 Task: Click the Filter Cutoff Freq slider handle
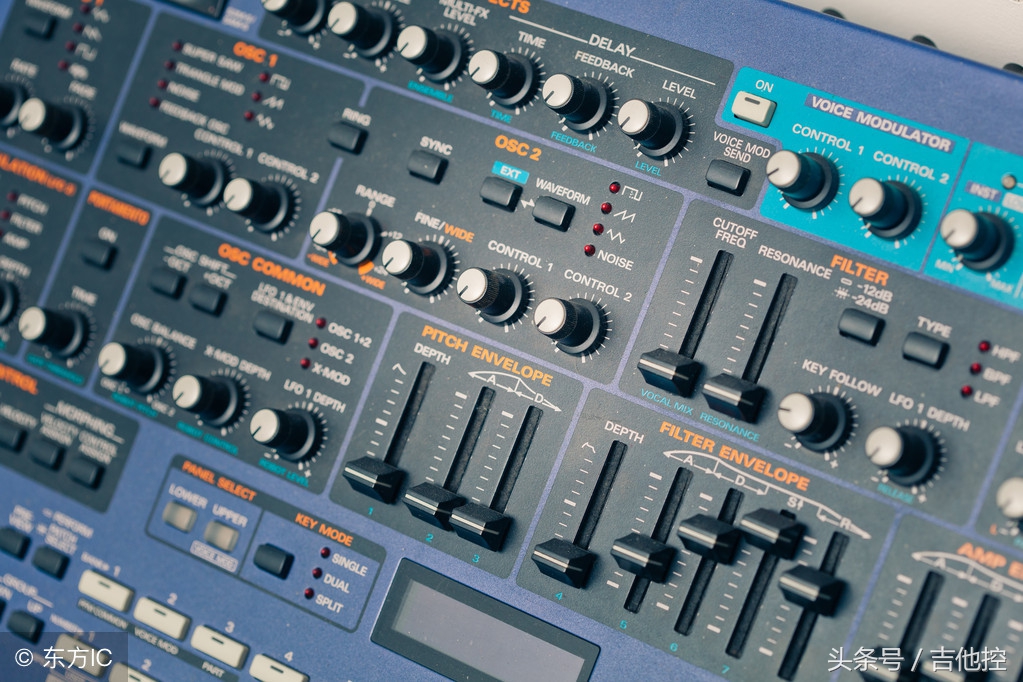coord(668,371)
